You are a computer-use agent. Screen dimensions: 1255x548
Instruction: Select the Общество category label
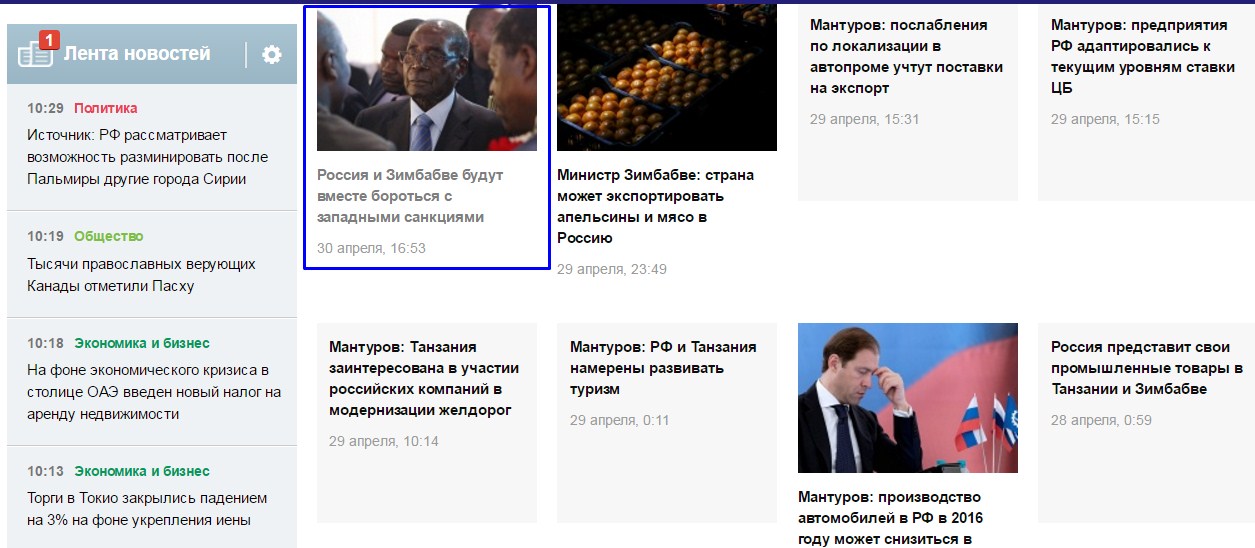[108, 236]
